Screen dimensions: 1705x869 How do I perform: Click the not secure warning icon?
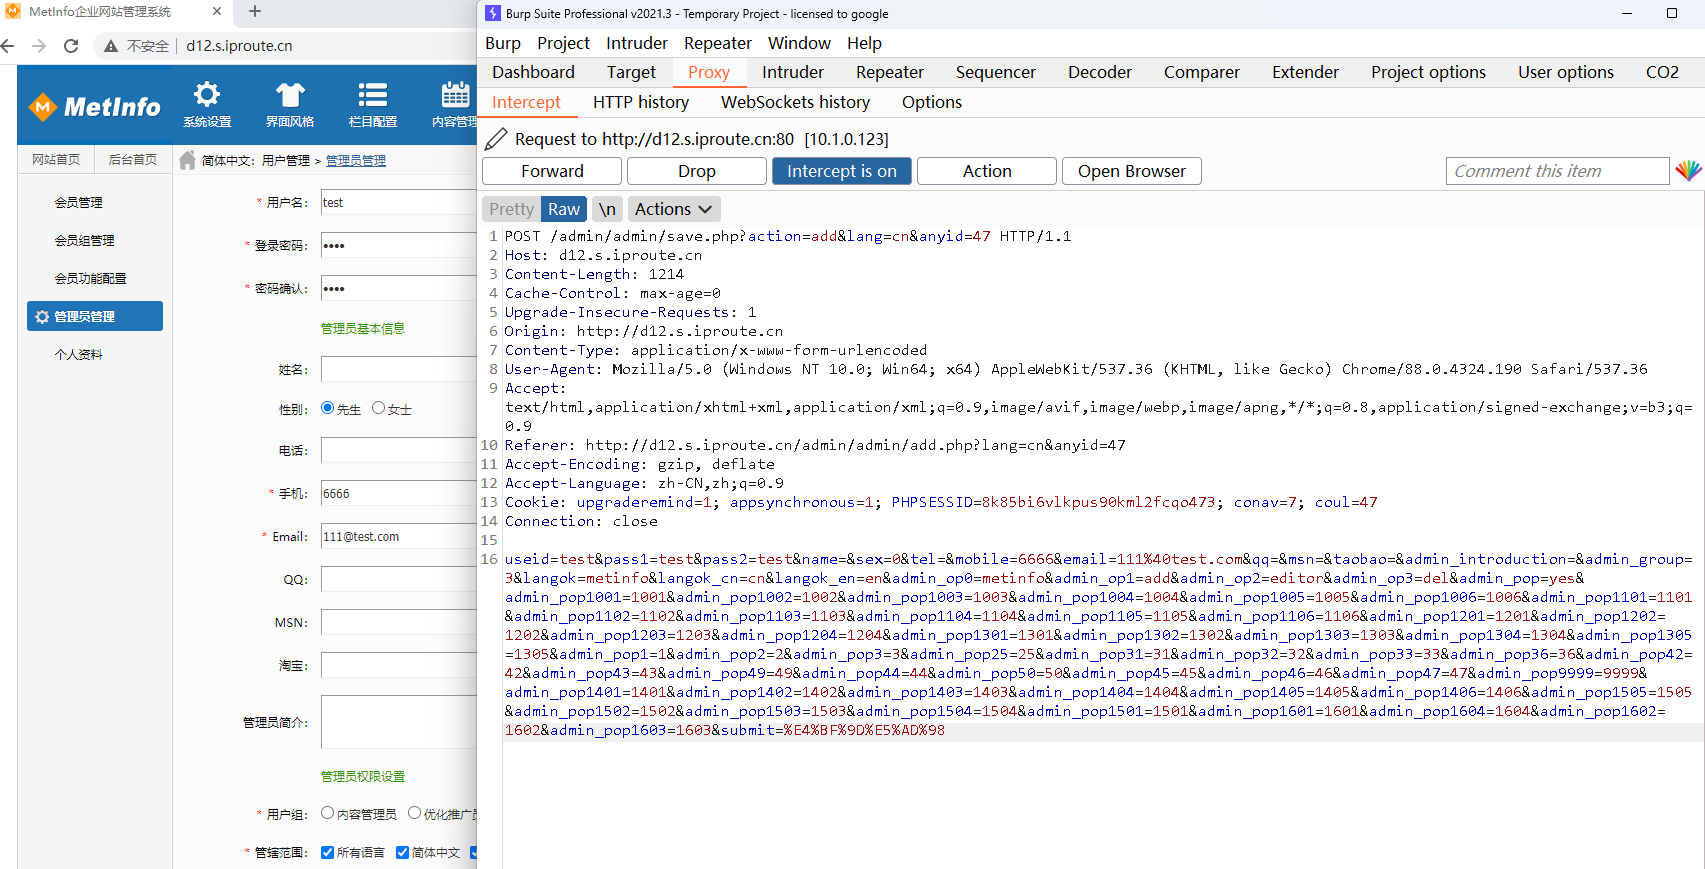click(x=111, y=46)
